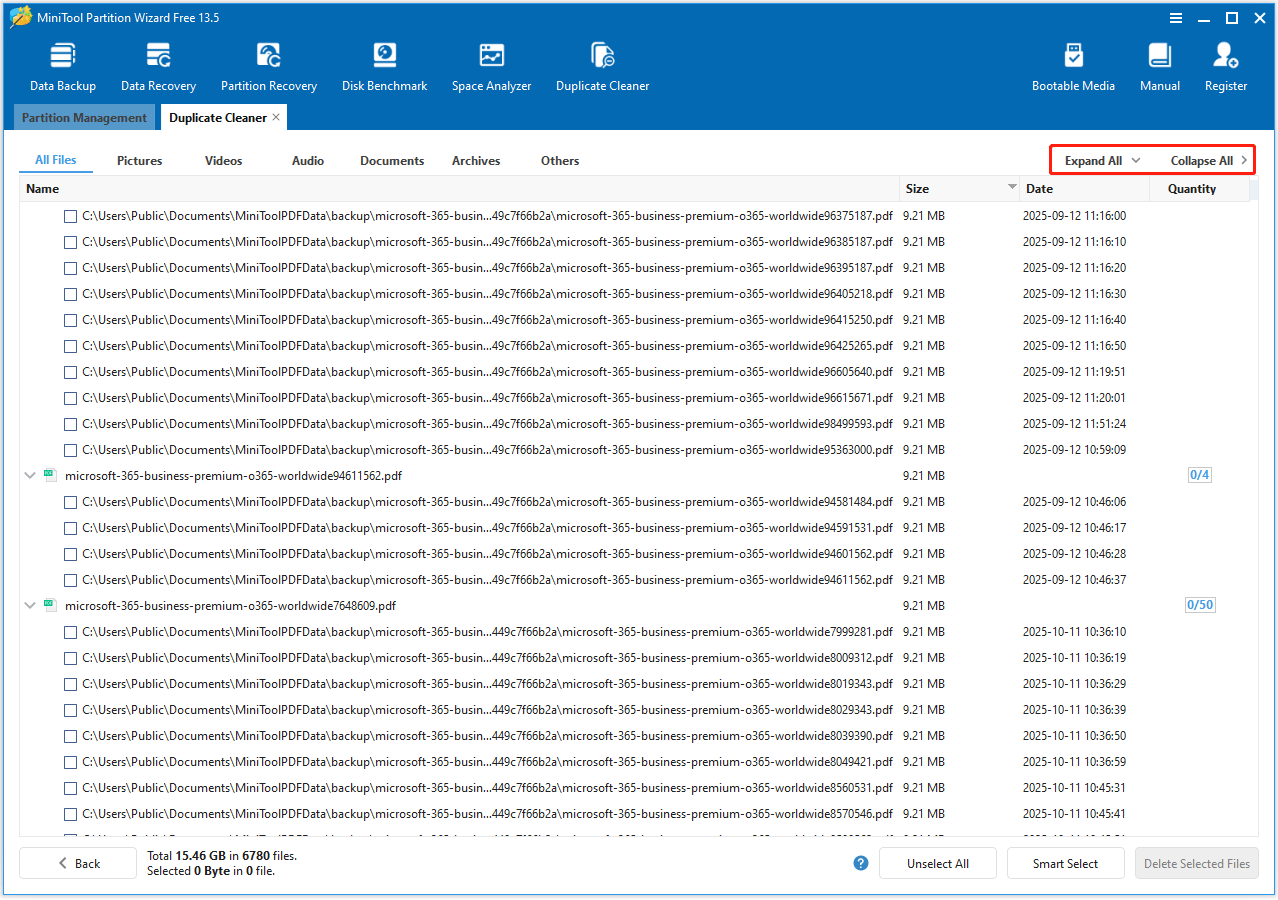
Task: Select the file dated 2025-09-12 10:46:06
Action: click(x=70, y=501)
